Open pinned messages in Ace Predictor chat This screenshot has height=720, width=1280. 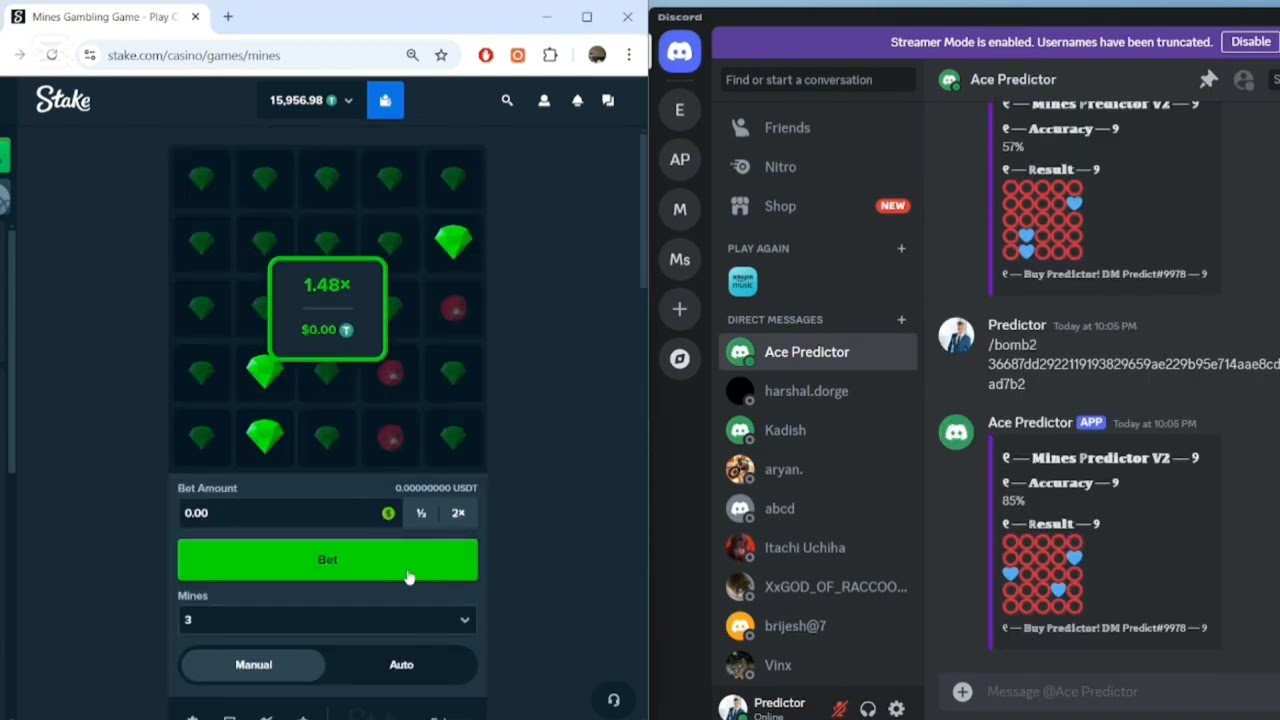coord(1208,80)
